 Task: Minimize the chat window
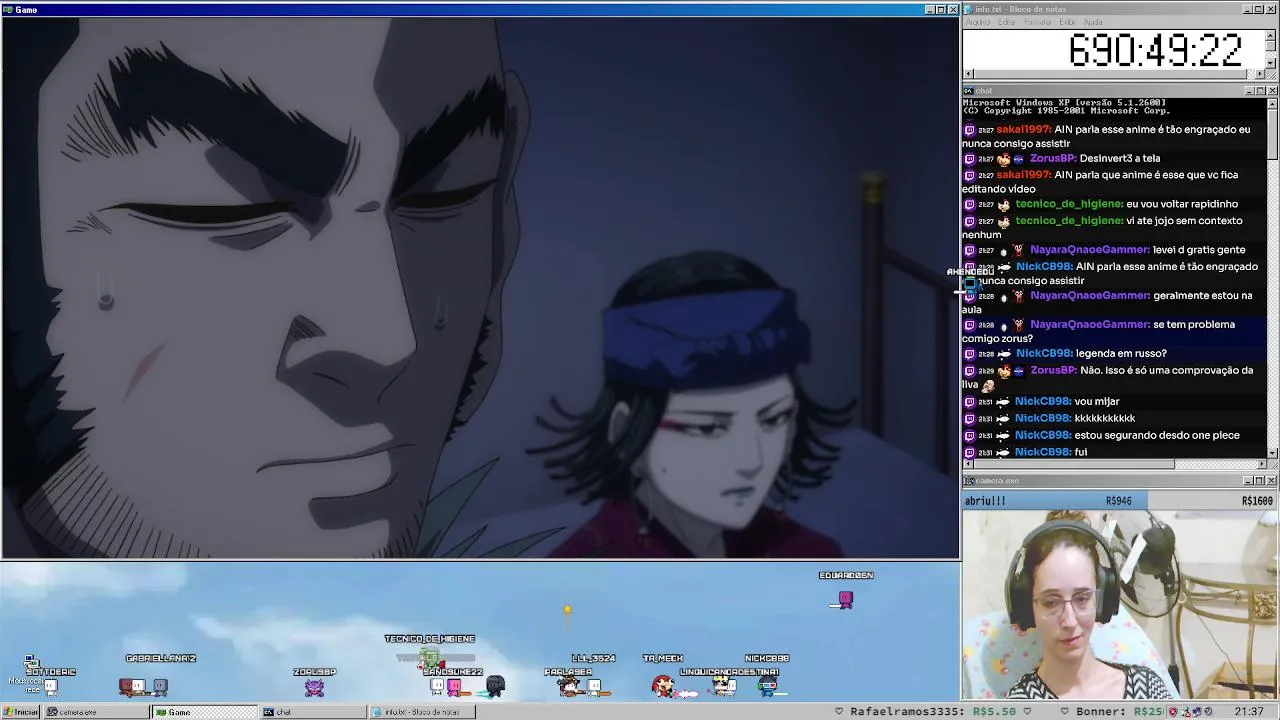(x=1249, y=91)
